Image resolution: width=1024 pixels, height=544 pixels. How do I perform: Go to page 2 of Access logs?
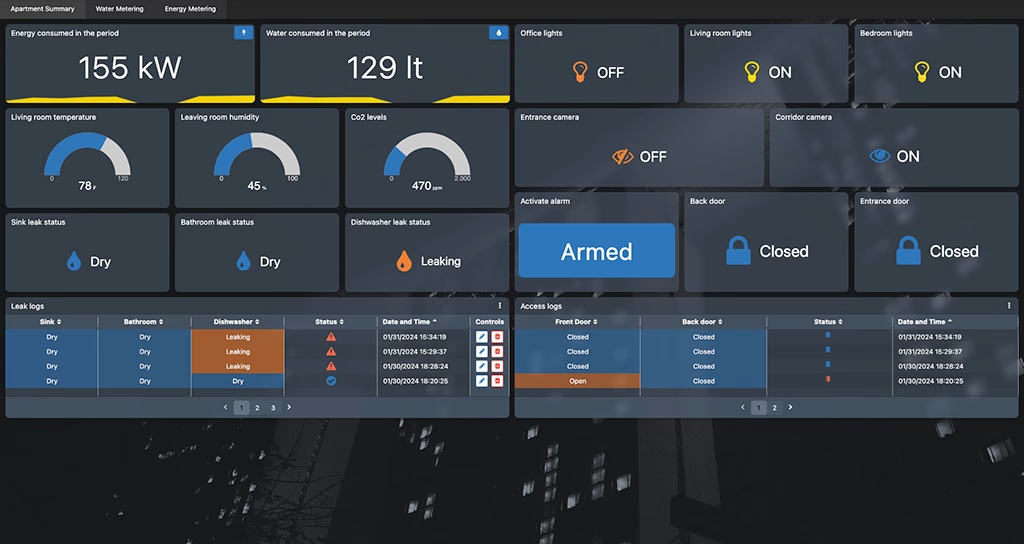(x=775, y=408)
